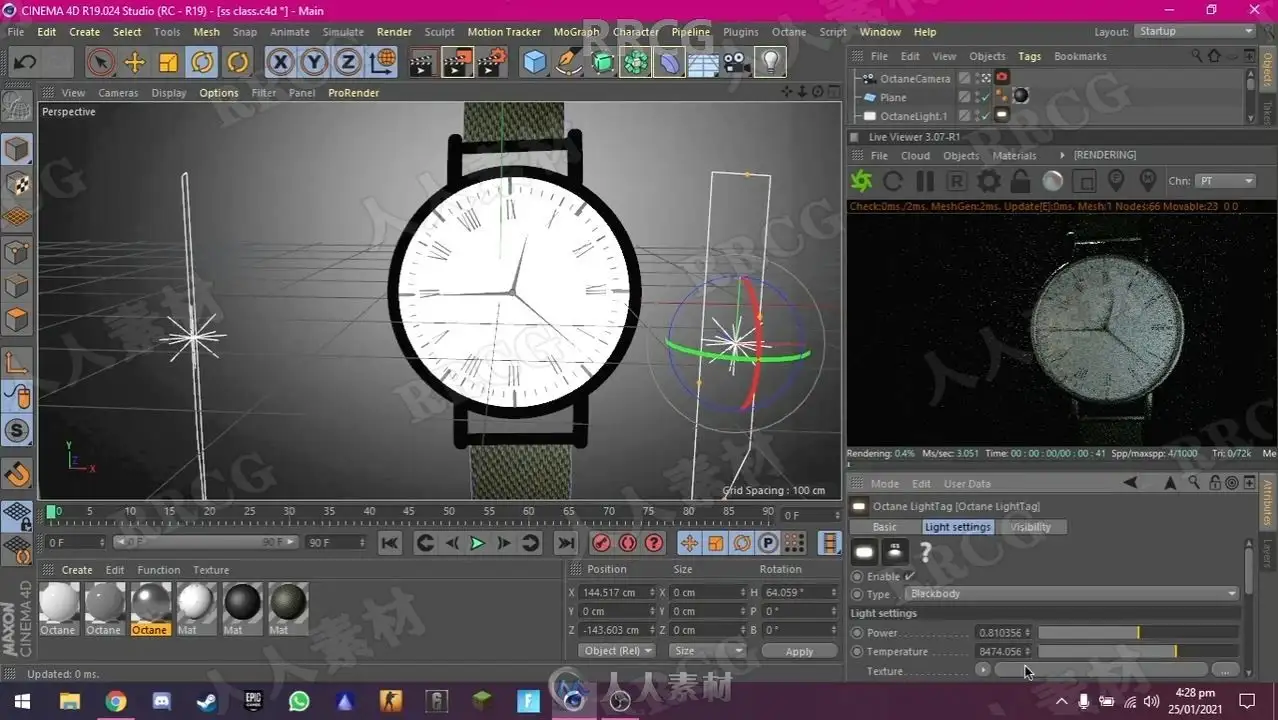Viewport: 1278px width, 720px height.
Task: Enable render region in Live Viewer
Action: [1085, 181]
